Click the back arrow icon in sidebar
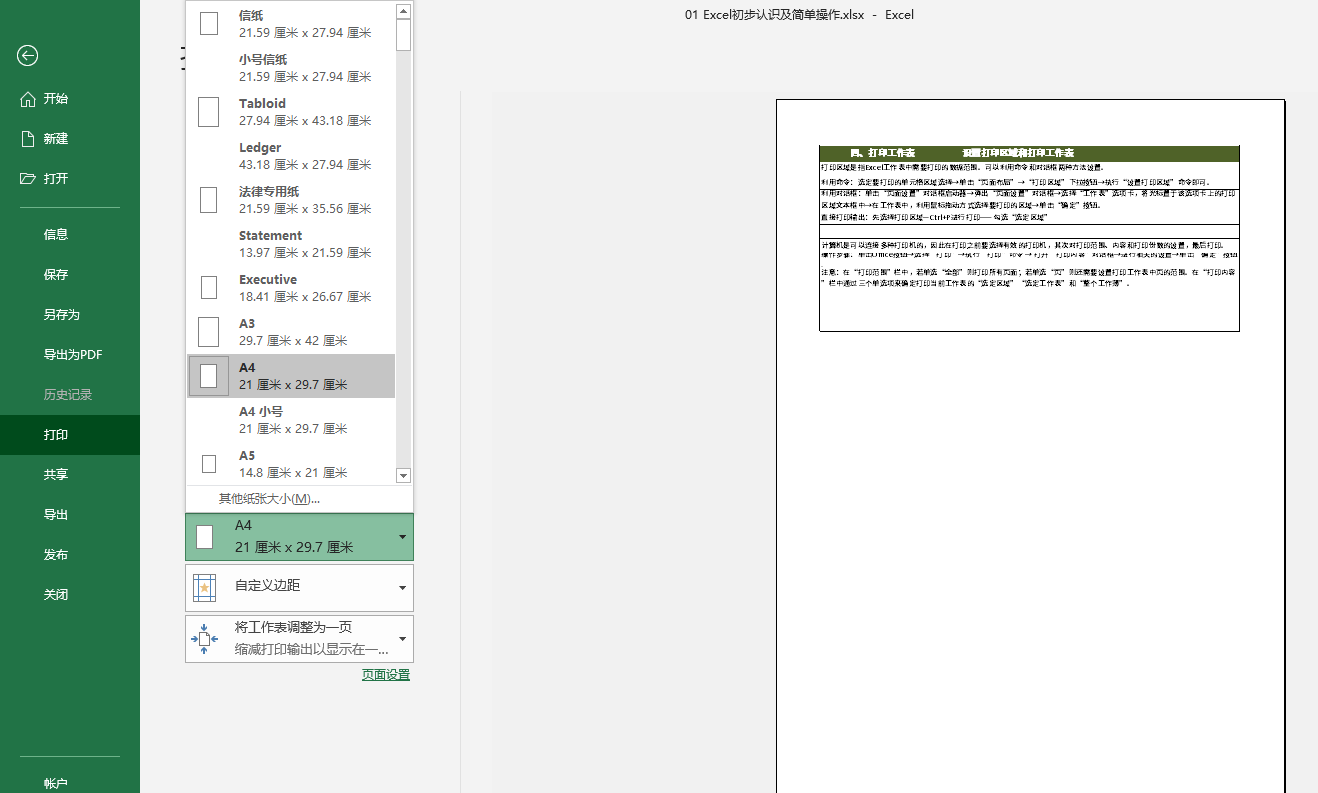 (27, 56)
